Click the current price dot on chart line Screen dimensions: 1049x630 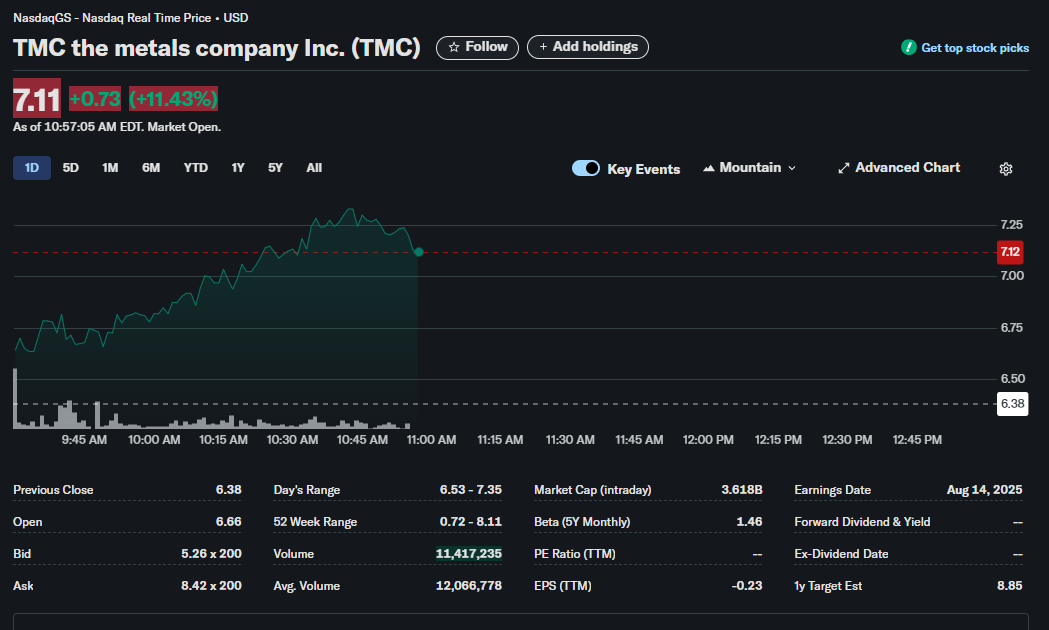tap(419, 252)
